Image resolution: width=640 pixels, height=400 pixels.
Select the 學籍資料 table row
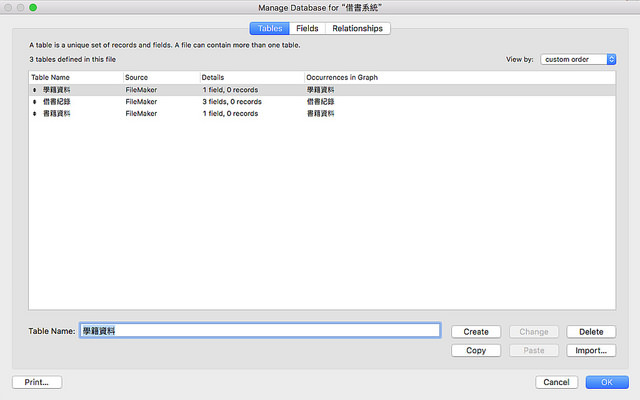tap(322, 90)
